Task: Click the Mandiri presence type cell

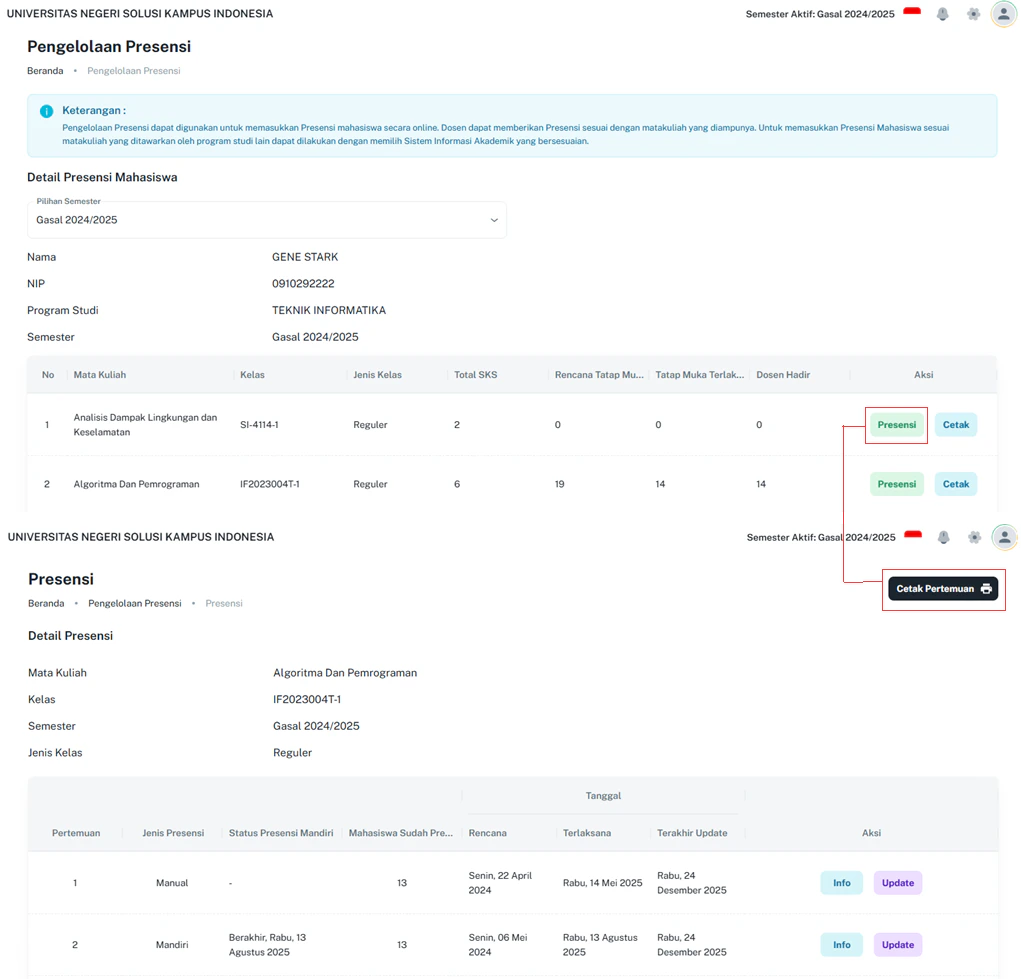Action: point(171,945)
